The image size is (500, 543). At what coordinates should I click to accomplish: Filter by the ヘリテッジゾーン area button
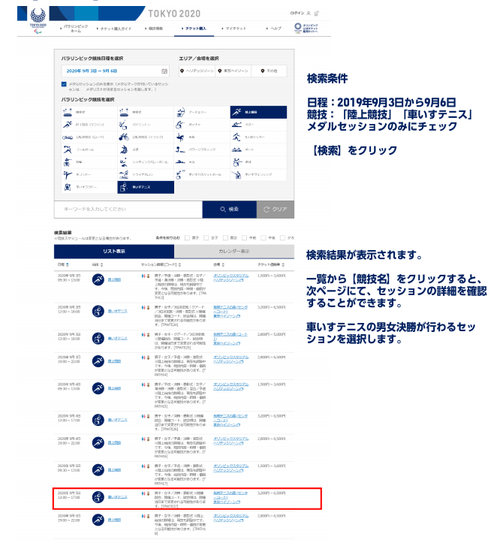click(x=197, y=71)
